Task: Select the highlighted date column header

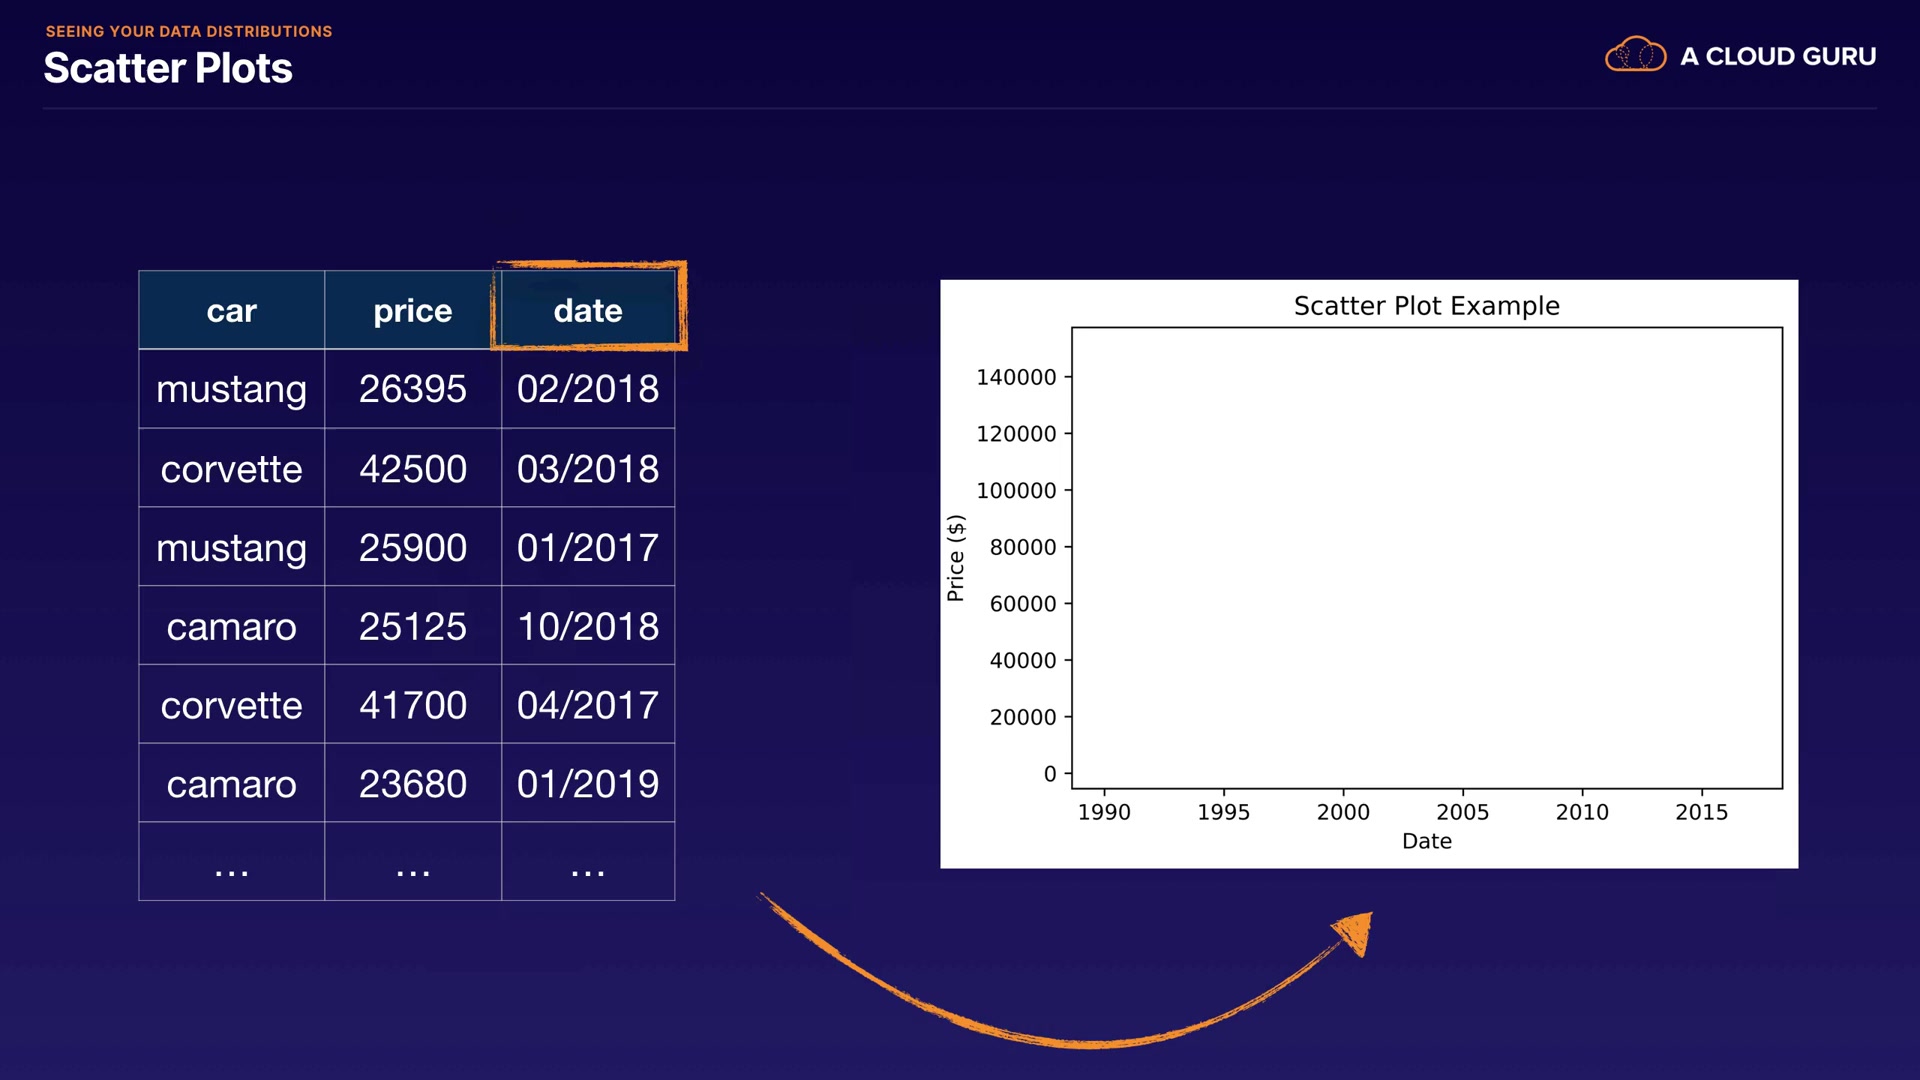Action: [x=588, y=310]
